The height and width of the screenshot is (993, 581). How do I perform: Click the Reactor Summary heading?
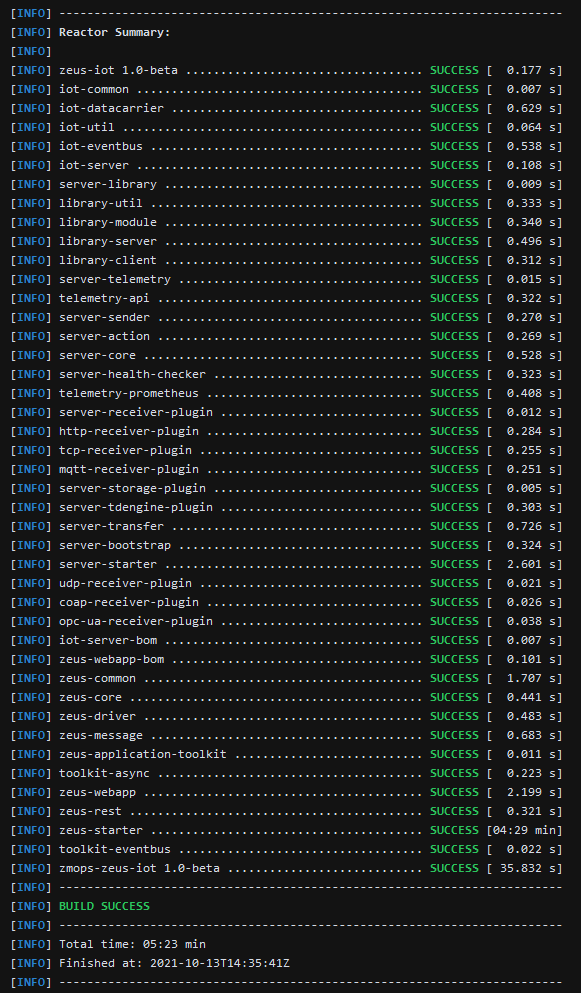click(x=115, y=32)
